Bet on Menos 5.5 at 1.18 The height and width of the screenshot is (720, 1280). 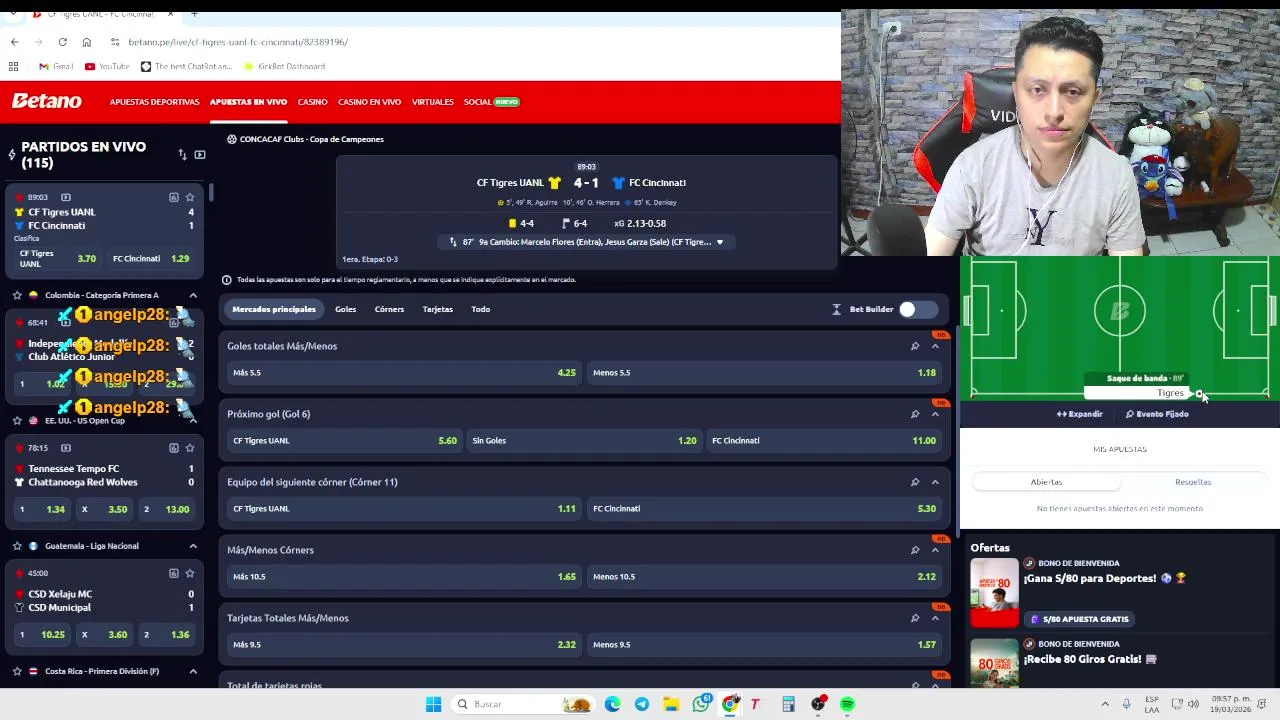pyautogui.click(x=764, y=373)
